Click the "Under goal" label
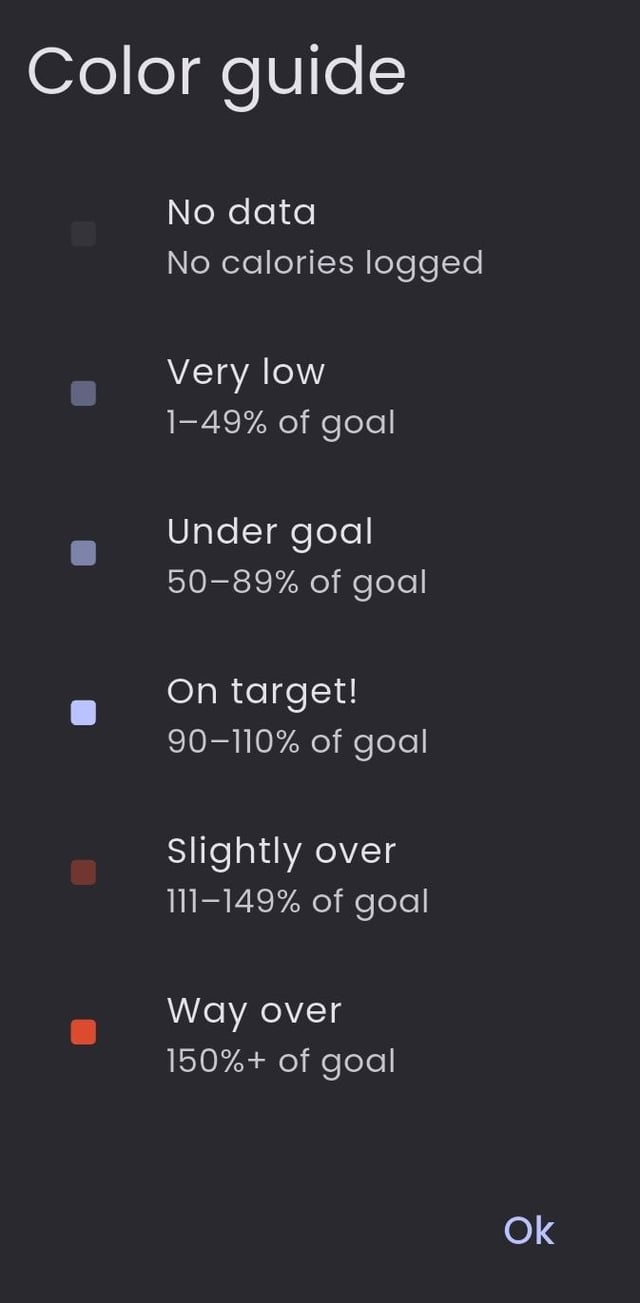Screen dimensions: 640x1303 click(x=270, y=532)
